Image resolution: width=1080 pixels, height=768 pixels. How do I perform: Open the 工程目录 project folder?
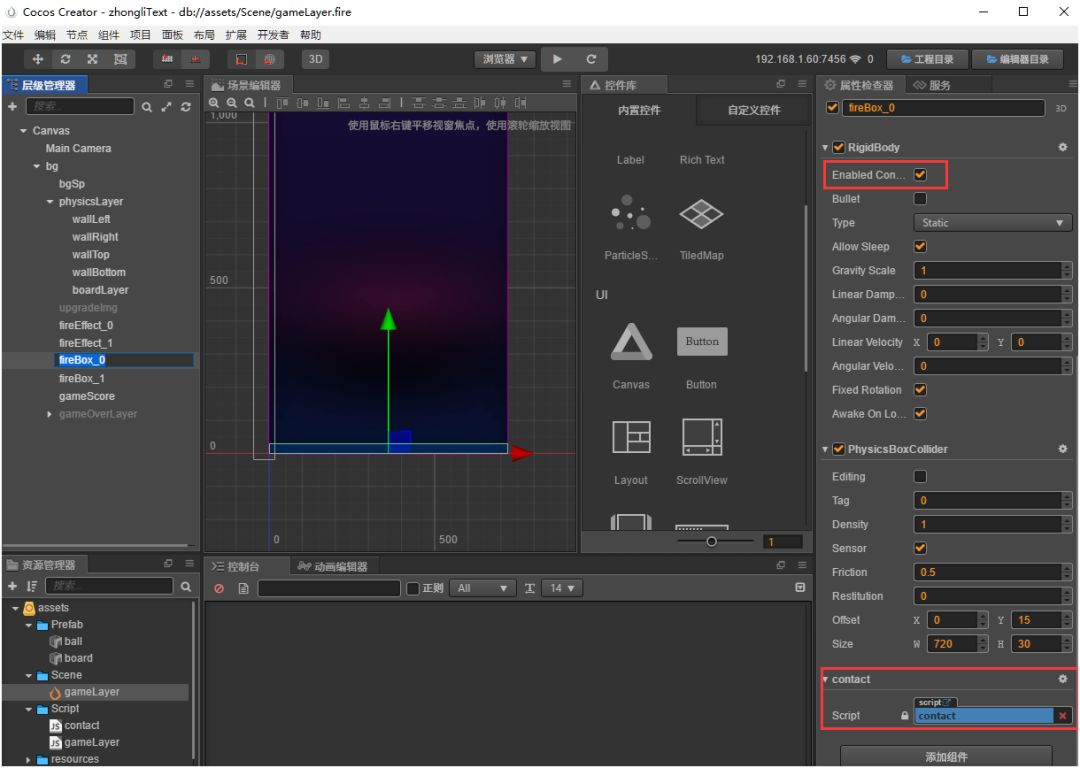928,59
